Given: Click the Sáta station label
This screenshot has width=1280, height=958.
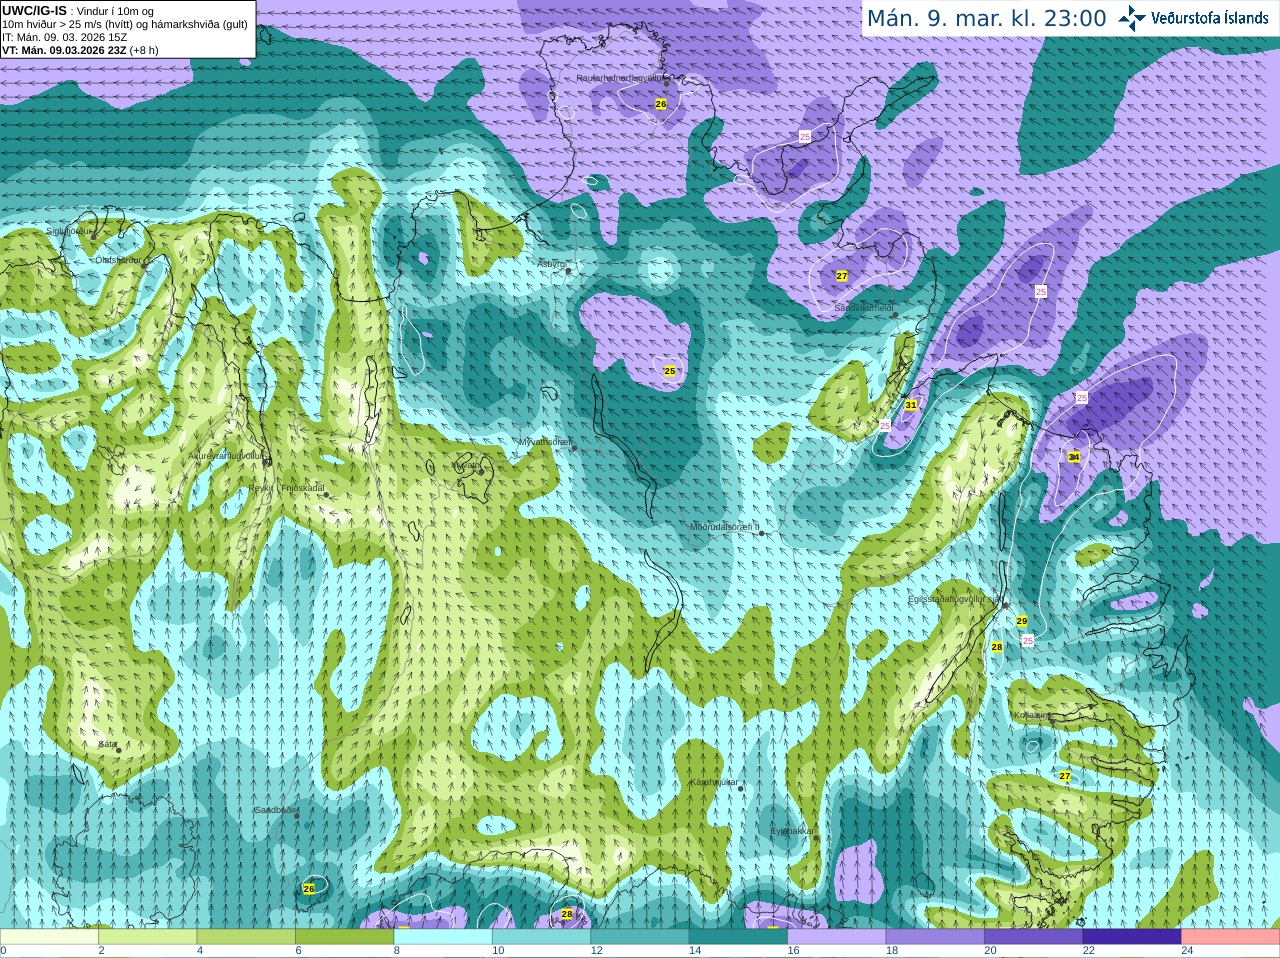Looking at the screenshot, I should [x=108, y=745].
